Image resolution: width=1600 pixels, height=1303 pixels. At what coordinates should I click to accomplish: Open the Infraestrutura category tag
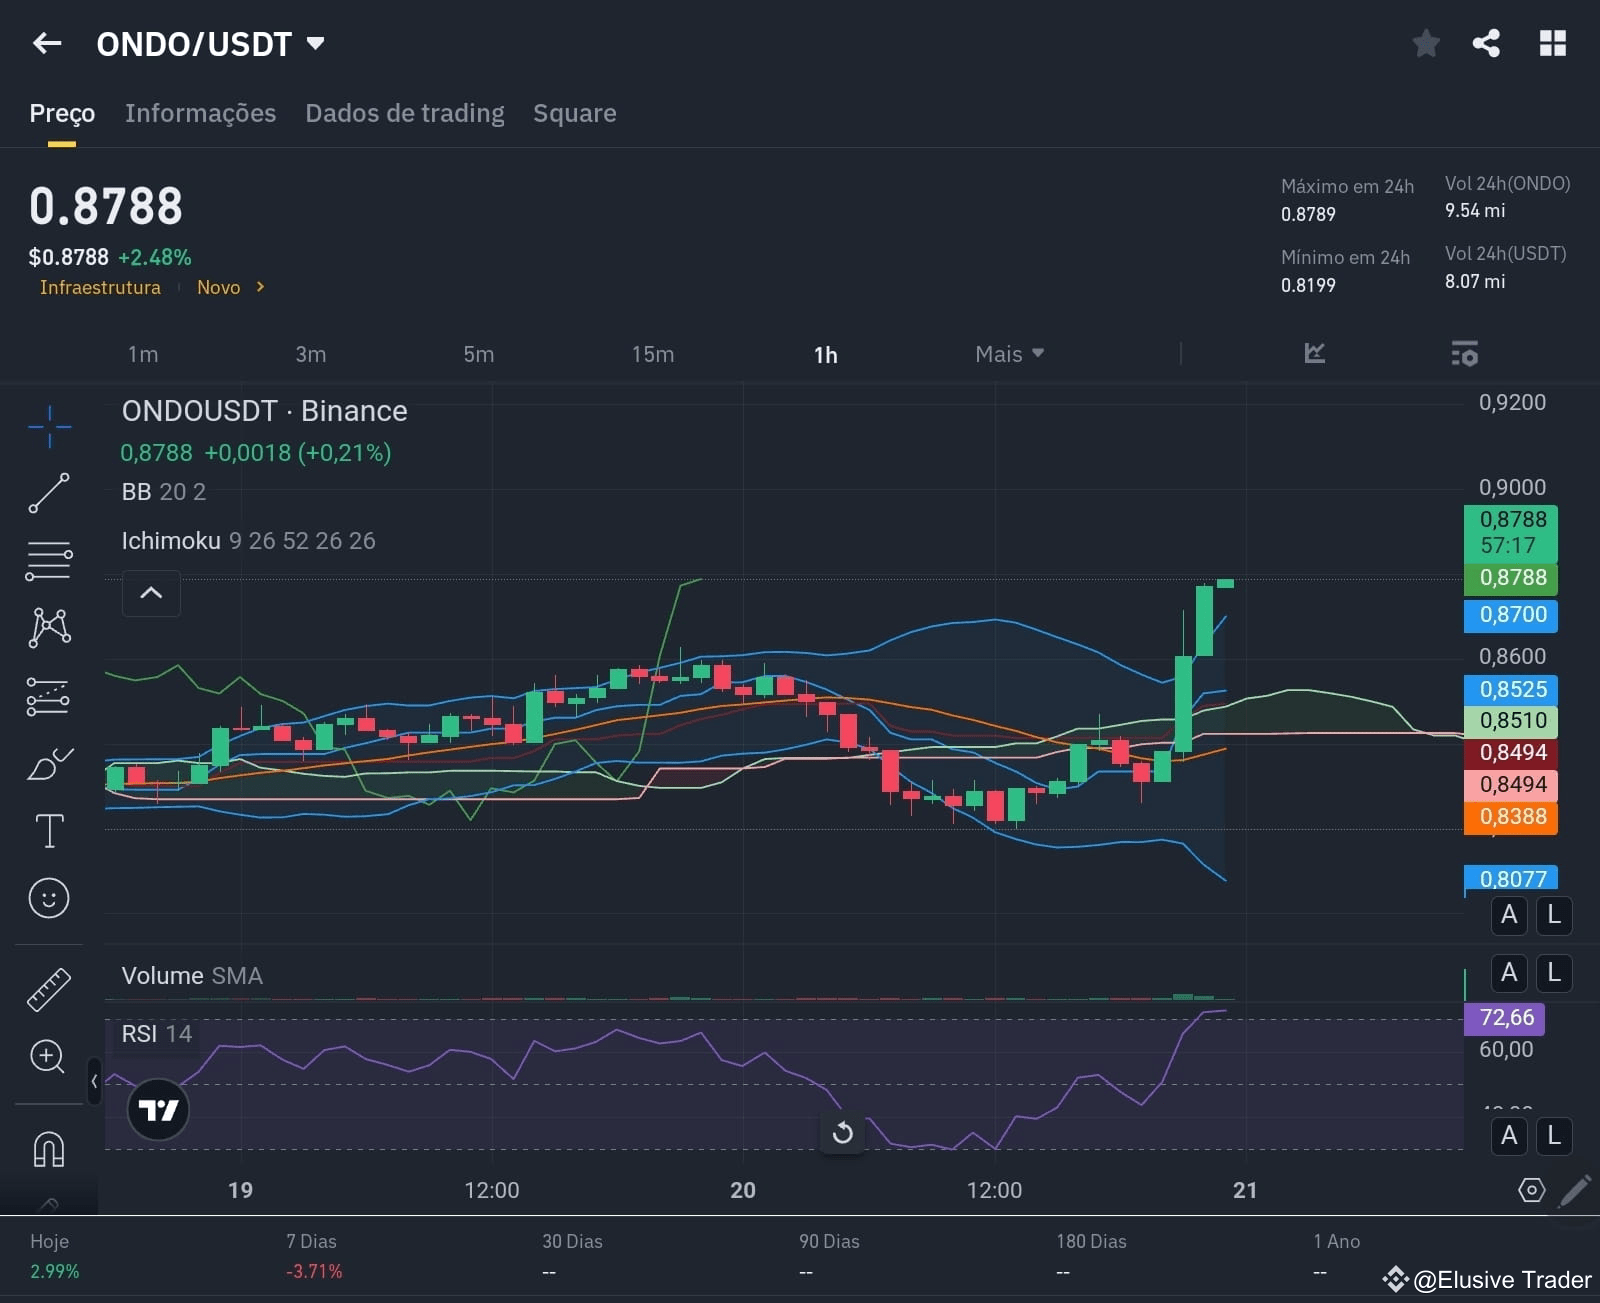(100, 287)
